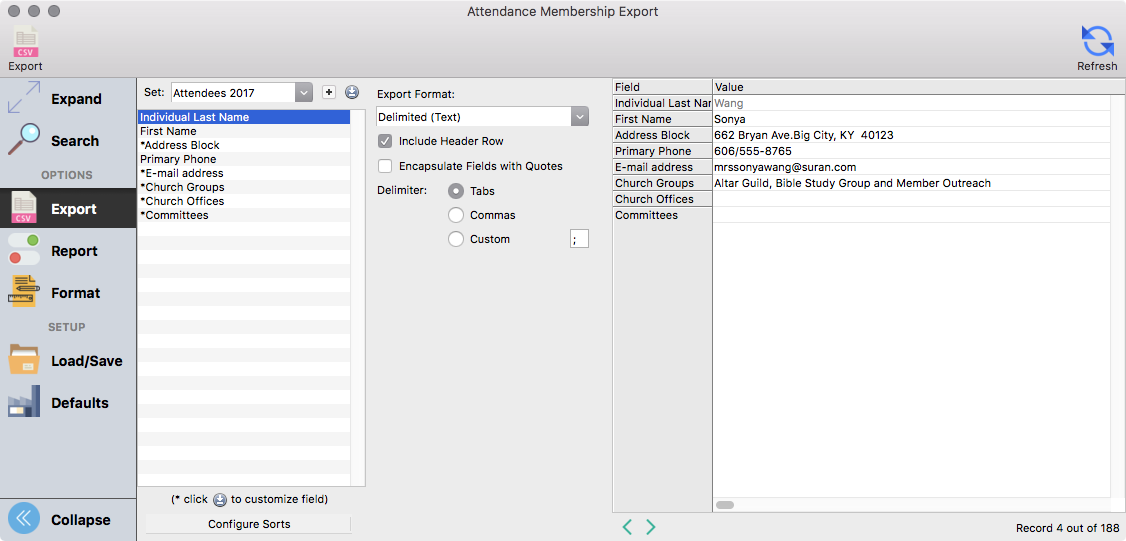
Task: Expand the Export Format dropdown
Action: click(x=482, y=117)
